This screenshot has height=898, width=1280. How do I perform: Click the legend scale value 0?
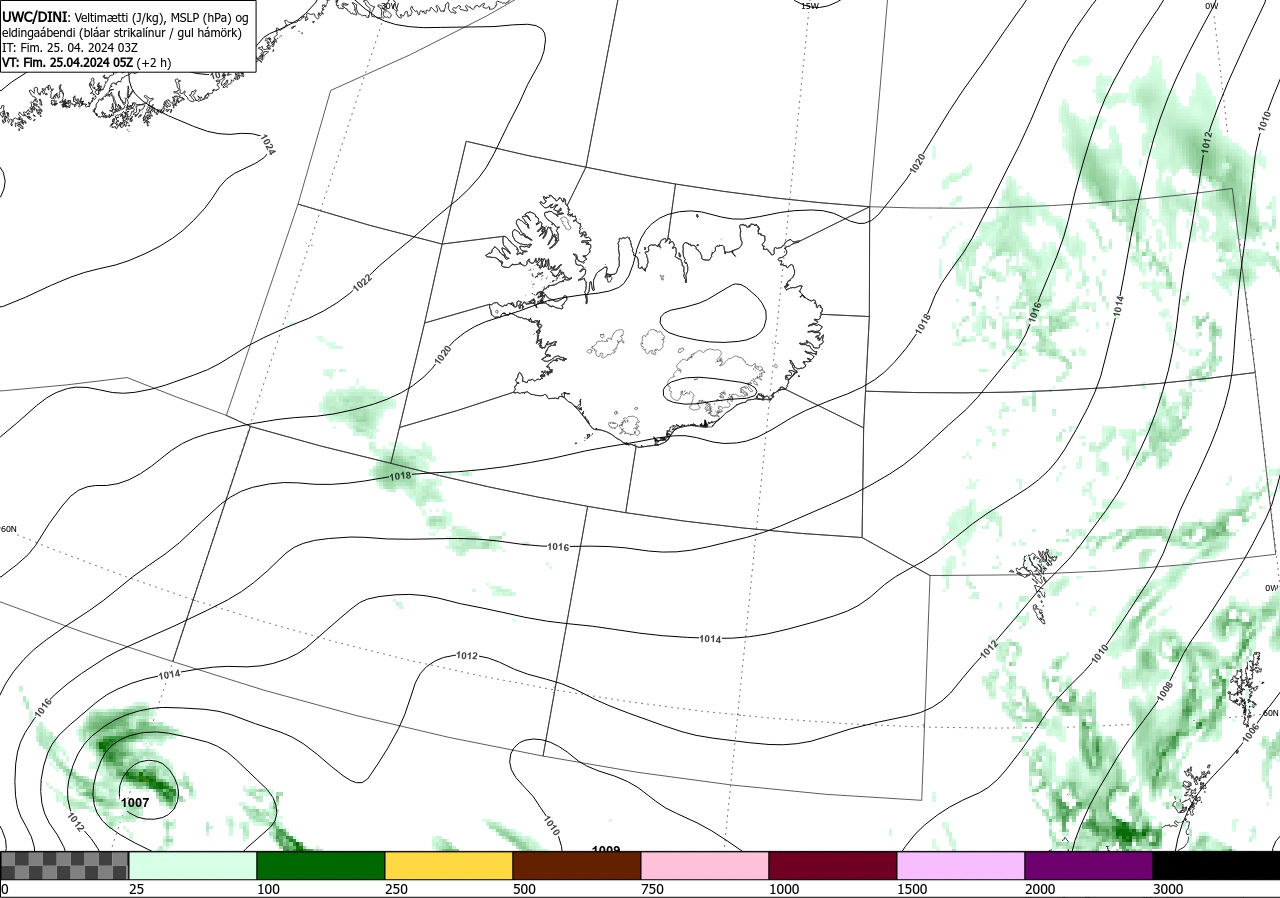tap(5, 889)
